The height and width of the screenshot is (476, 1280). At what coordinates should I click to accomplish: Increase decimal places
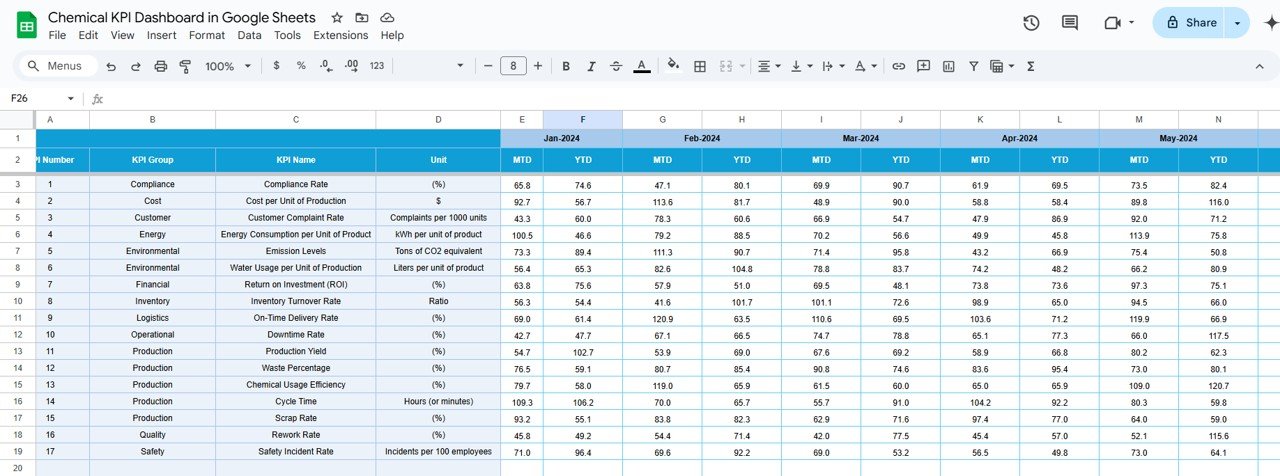tap(351, 66)
